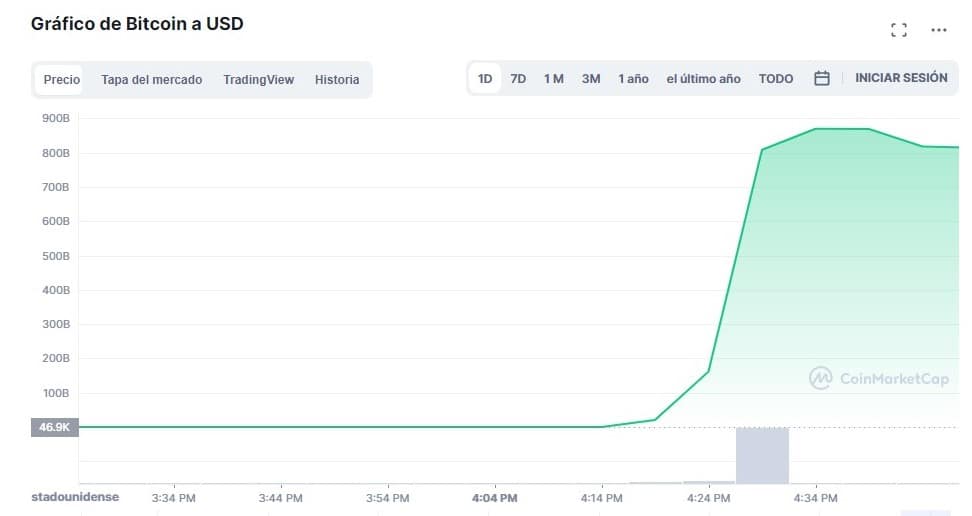Switch to the TradingView tab

[x=258, y=79]
